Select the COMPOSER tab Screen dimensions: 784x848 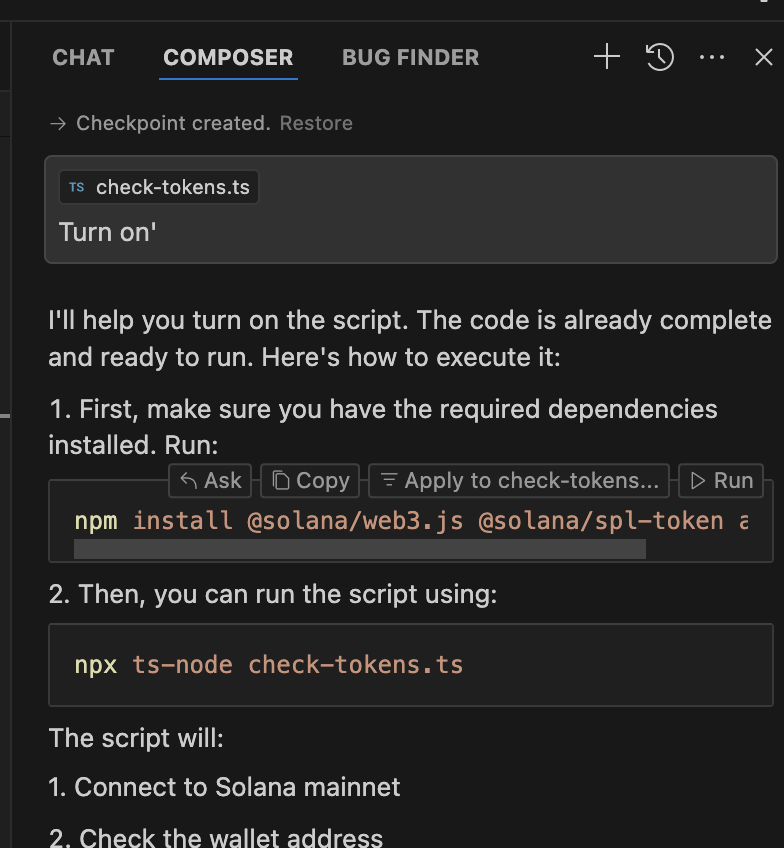pyautogui.click(x=228, y=58)
